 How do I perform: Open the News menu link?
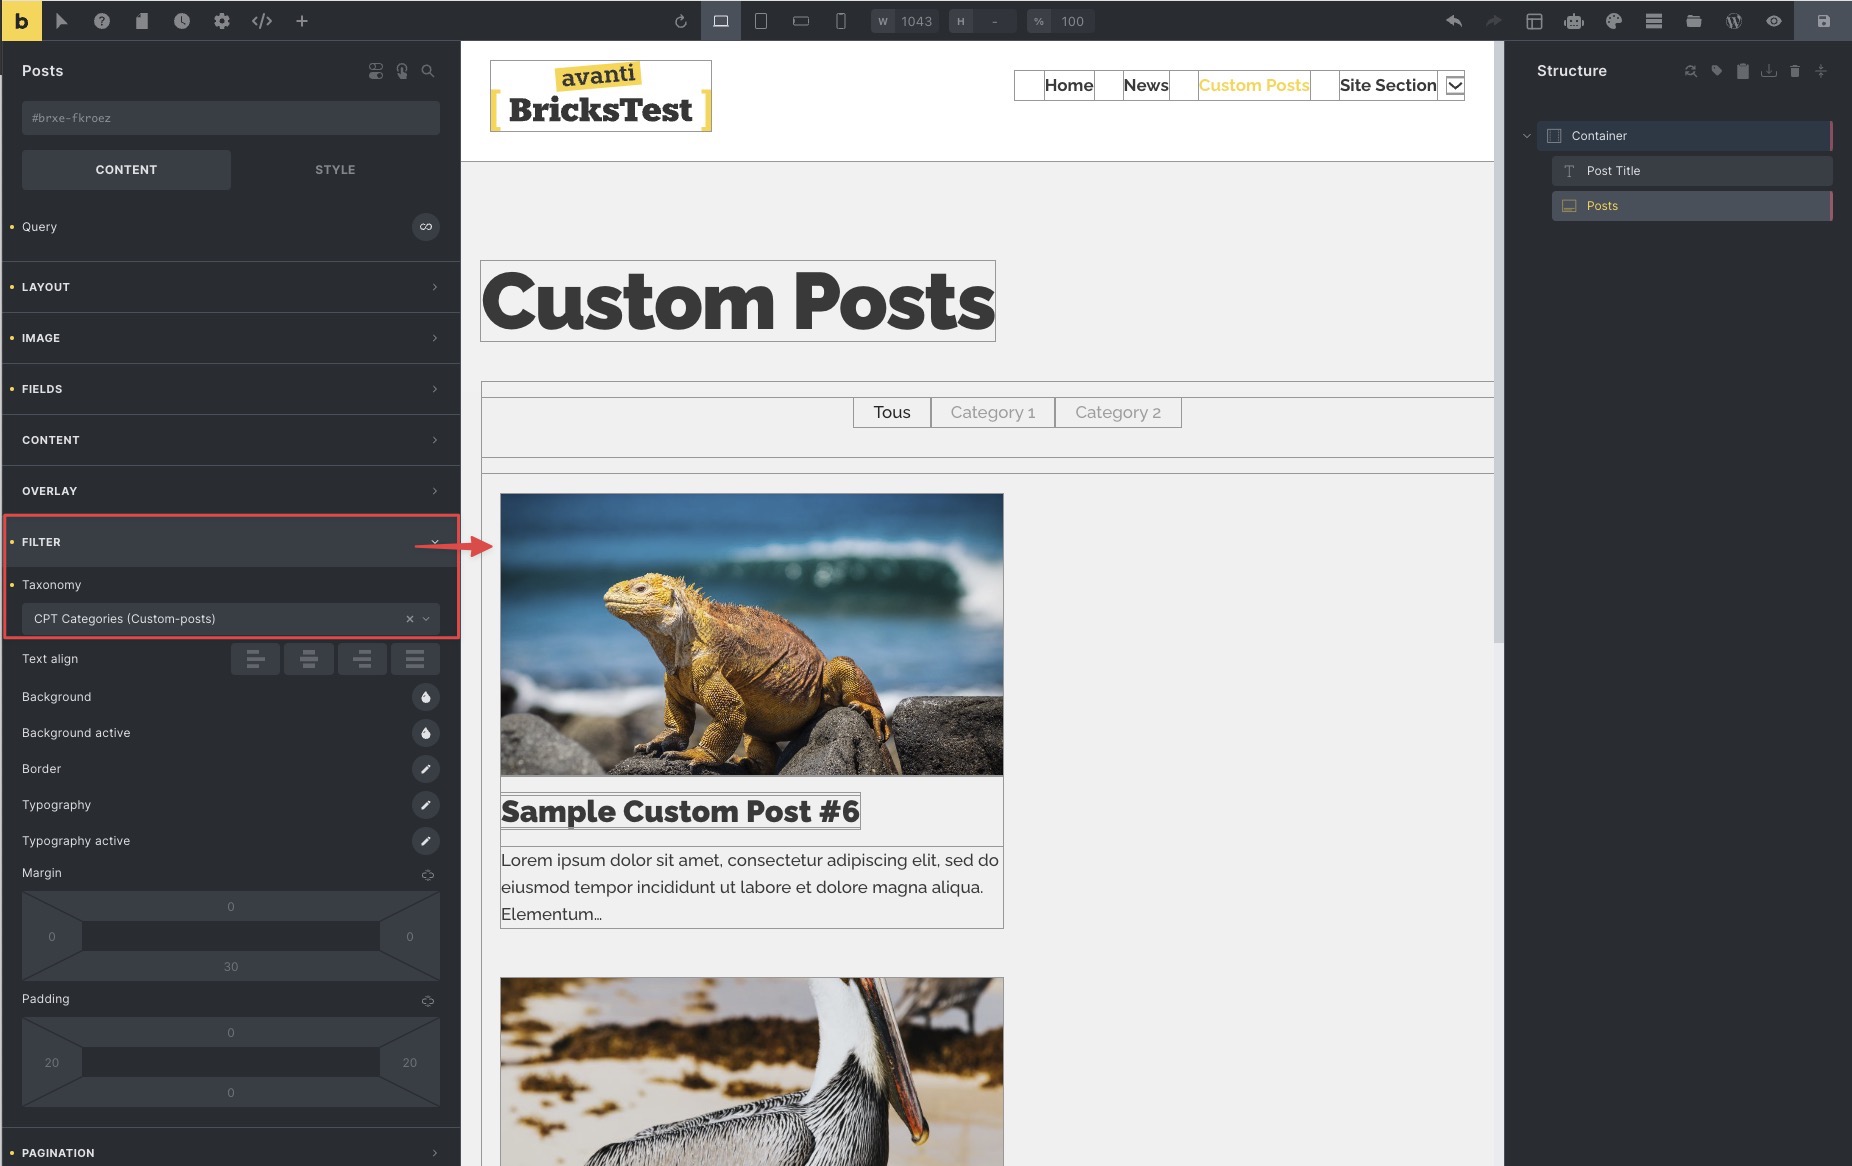(x=1146, y=86)
